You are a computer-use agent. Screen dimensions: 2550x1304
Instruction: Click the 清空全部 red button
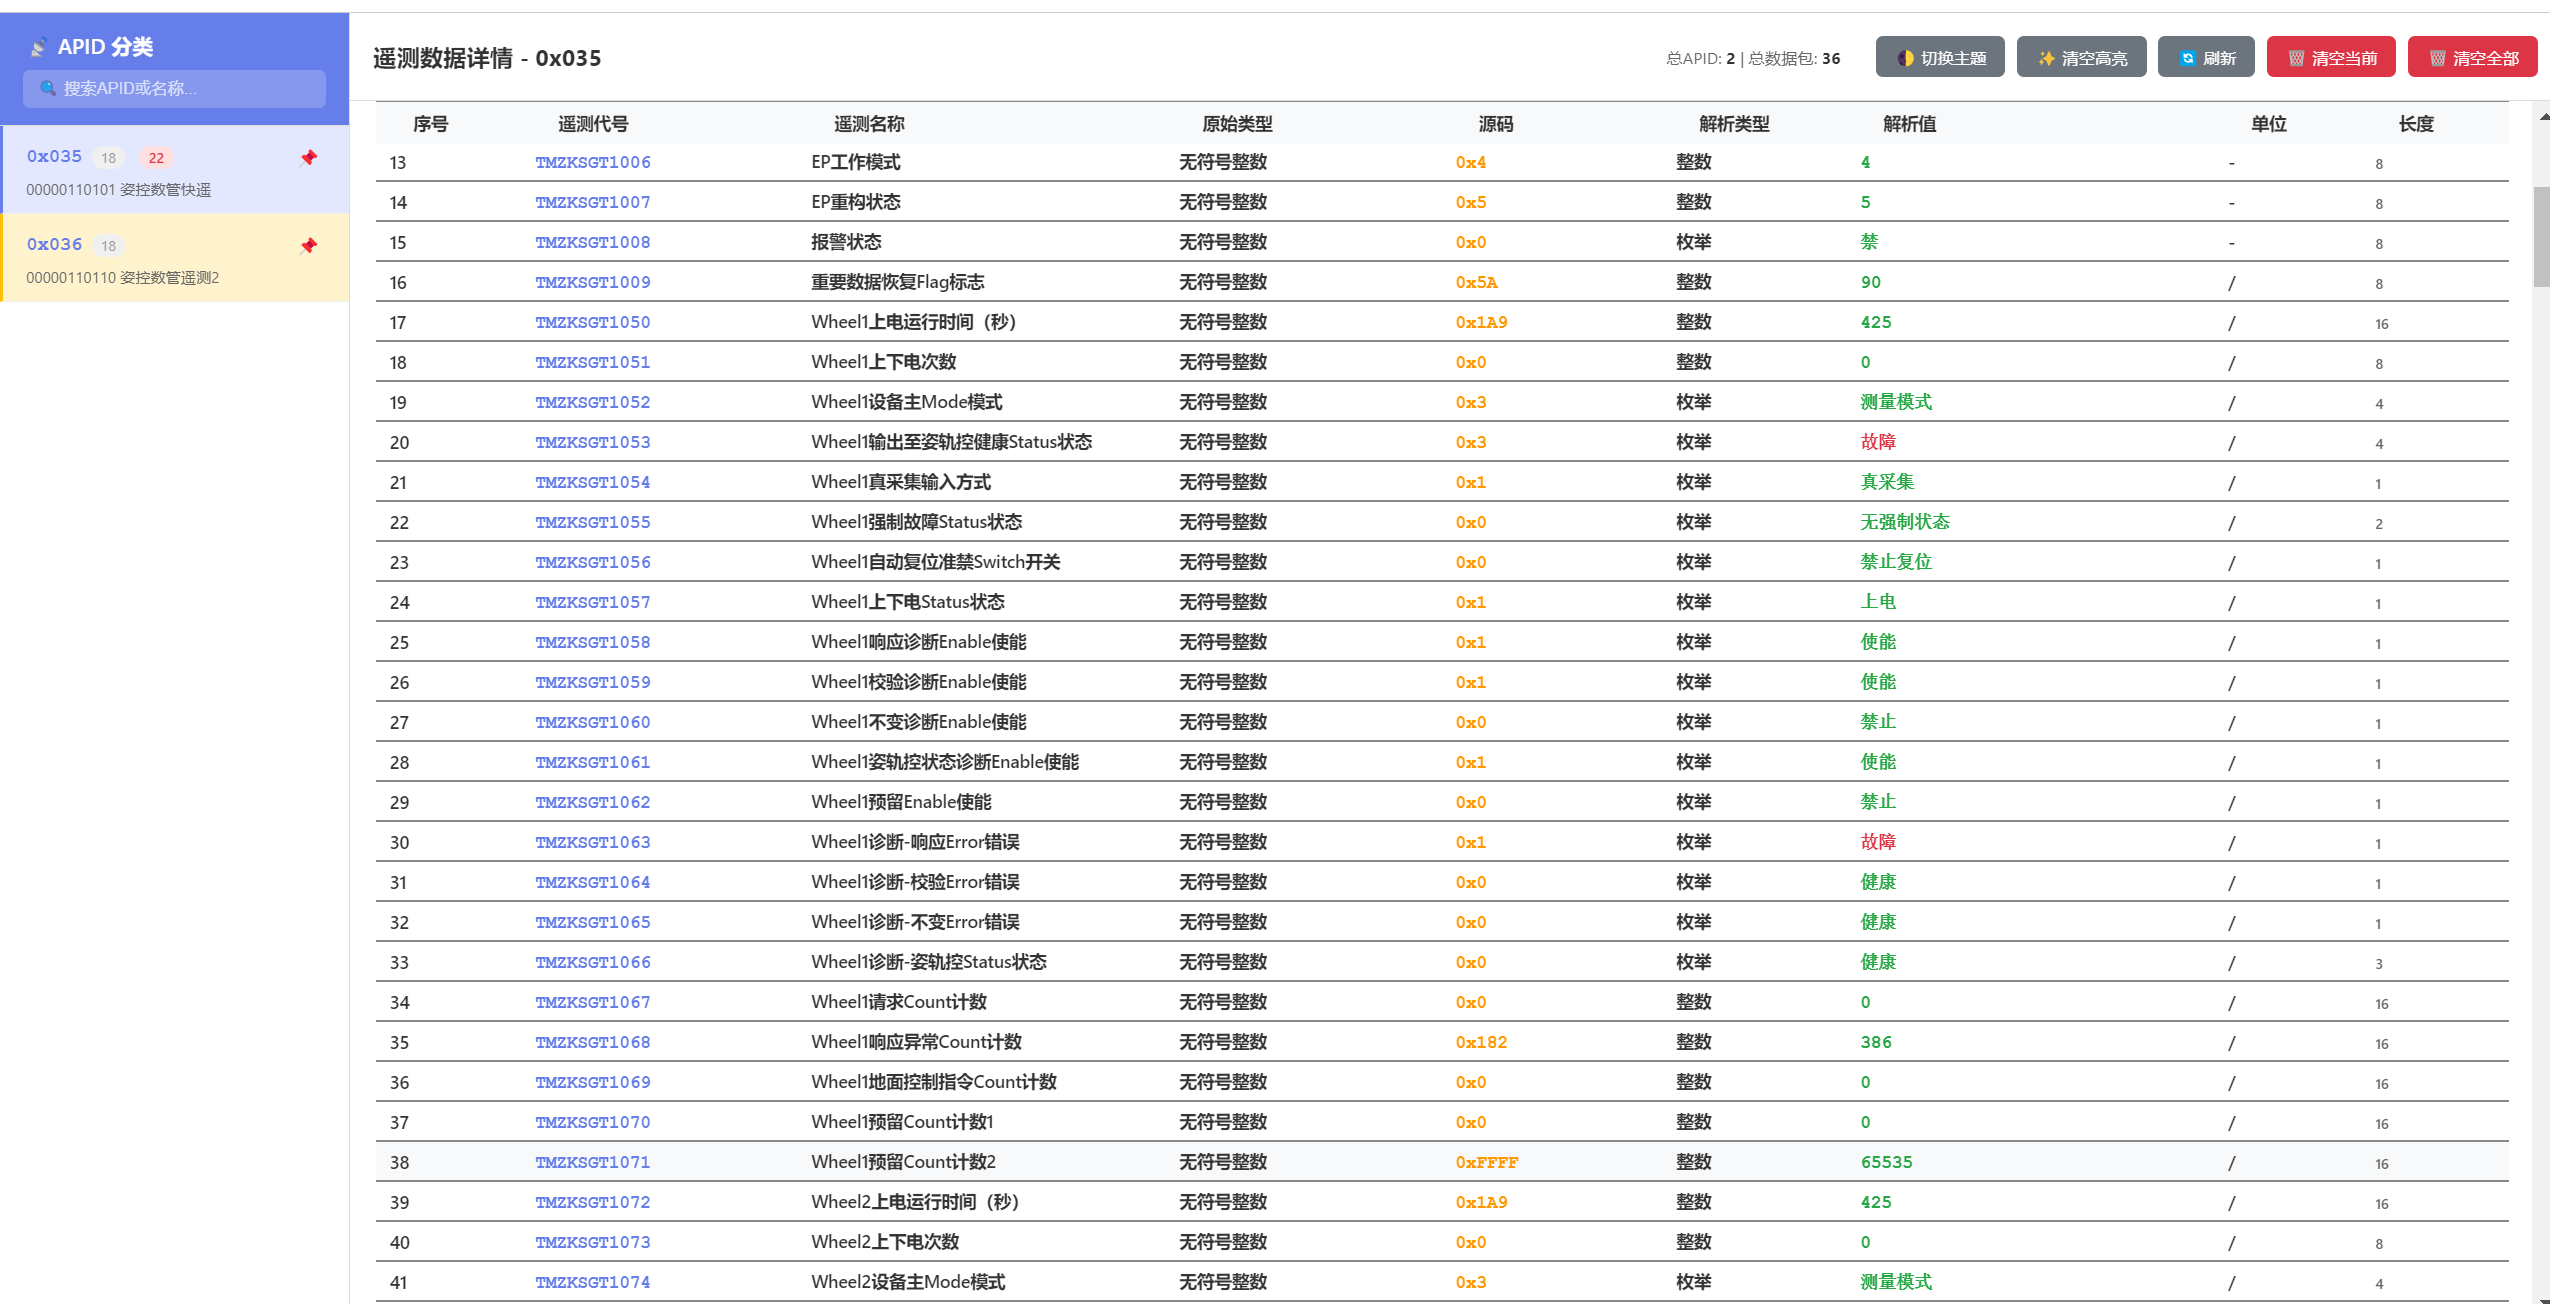(x=2472, y=58)
